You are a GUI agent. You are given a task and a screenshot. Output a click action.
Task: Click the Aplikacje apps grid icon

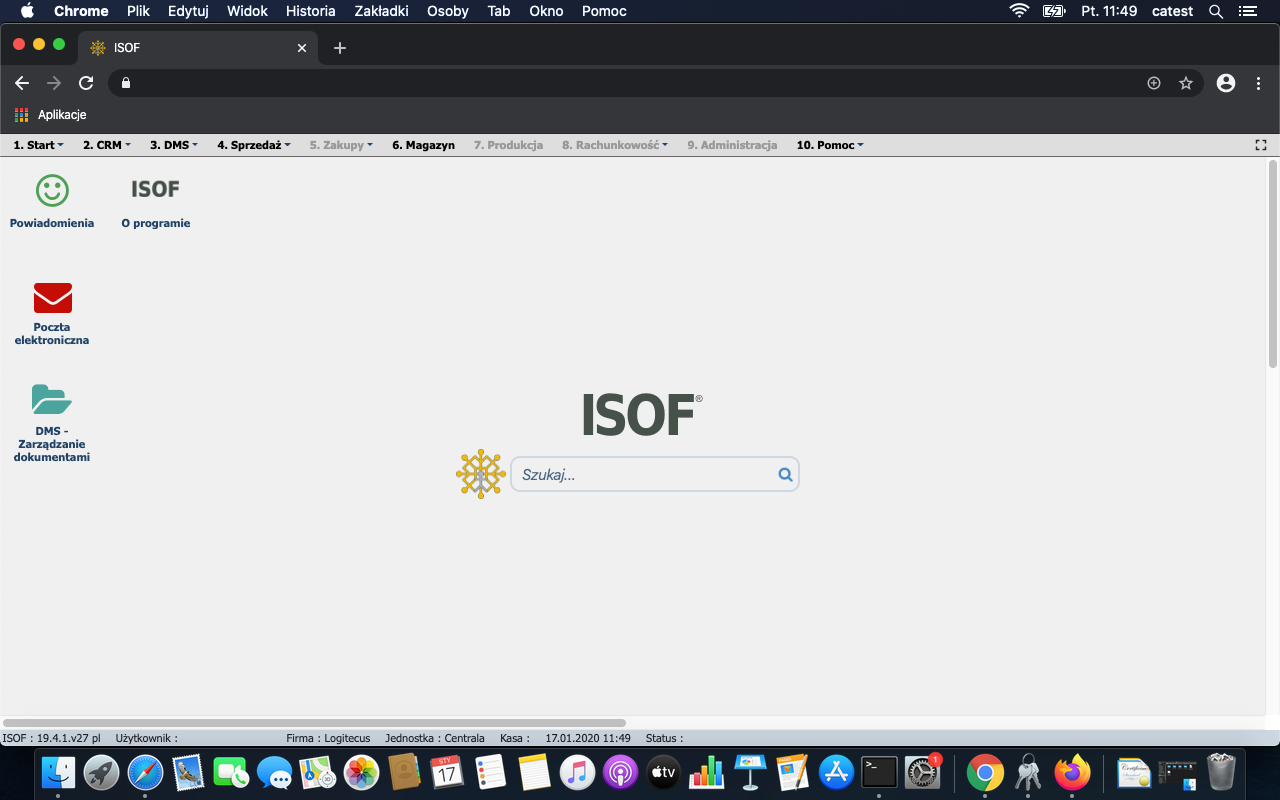[22, 115]
